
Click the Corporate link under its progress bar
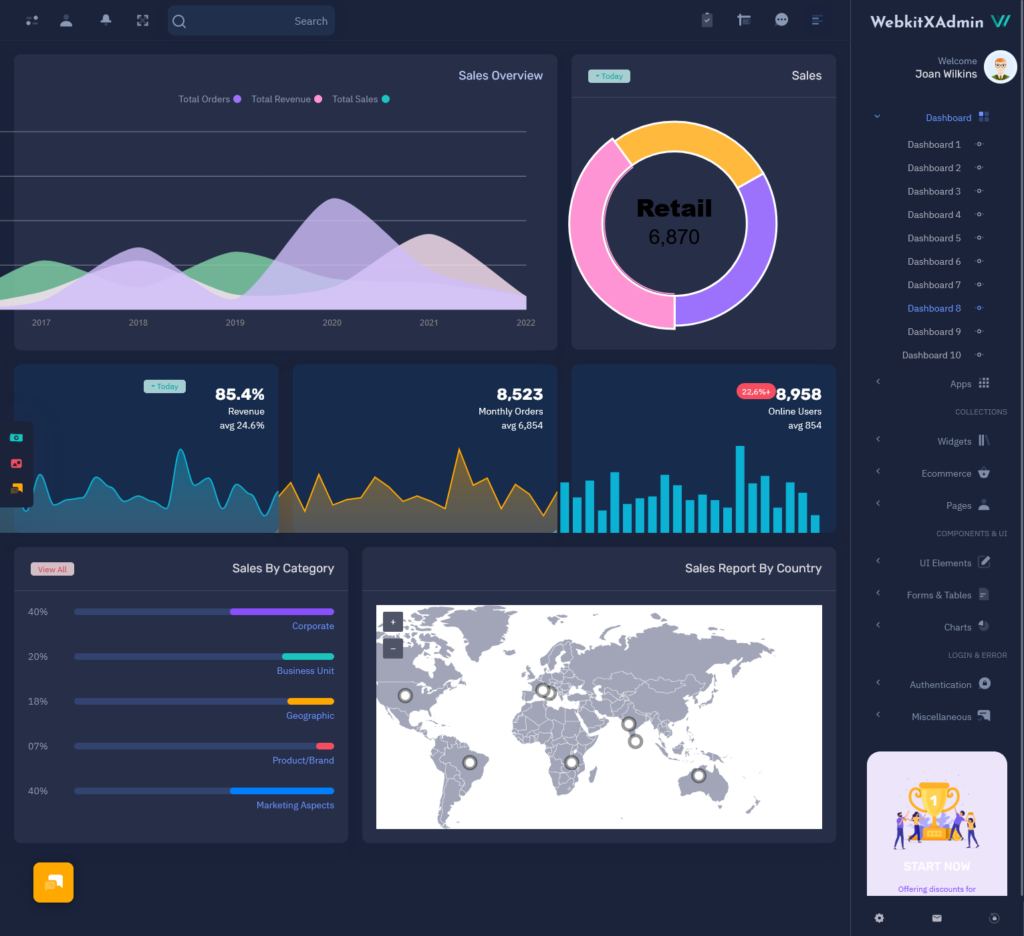[x=313, y=625]
